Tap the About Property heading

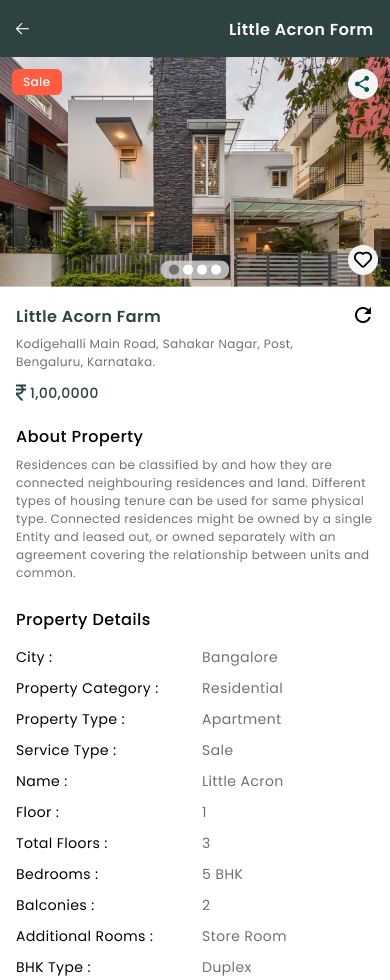79,436
